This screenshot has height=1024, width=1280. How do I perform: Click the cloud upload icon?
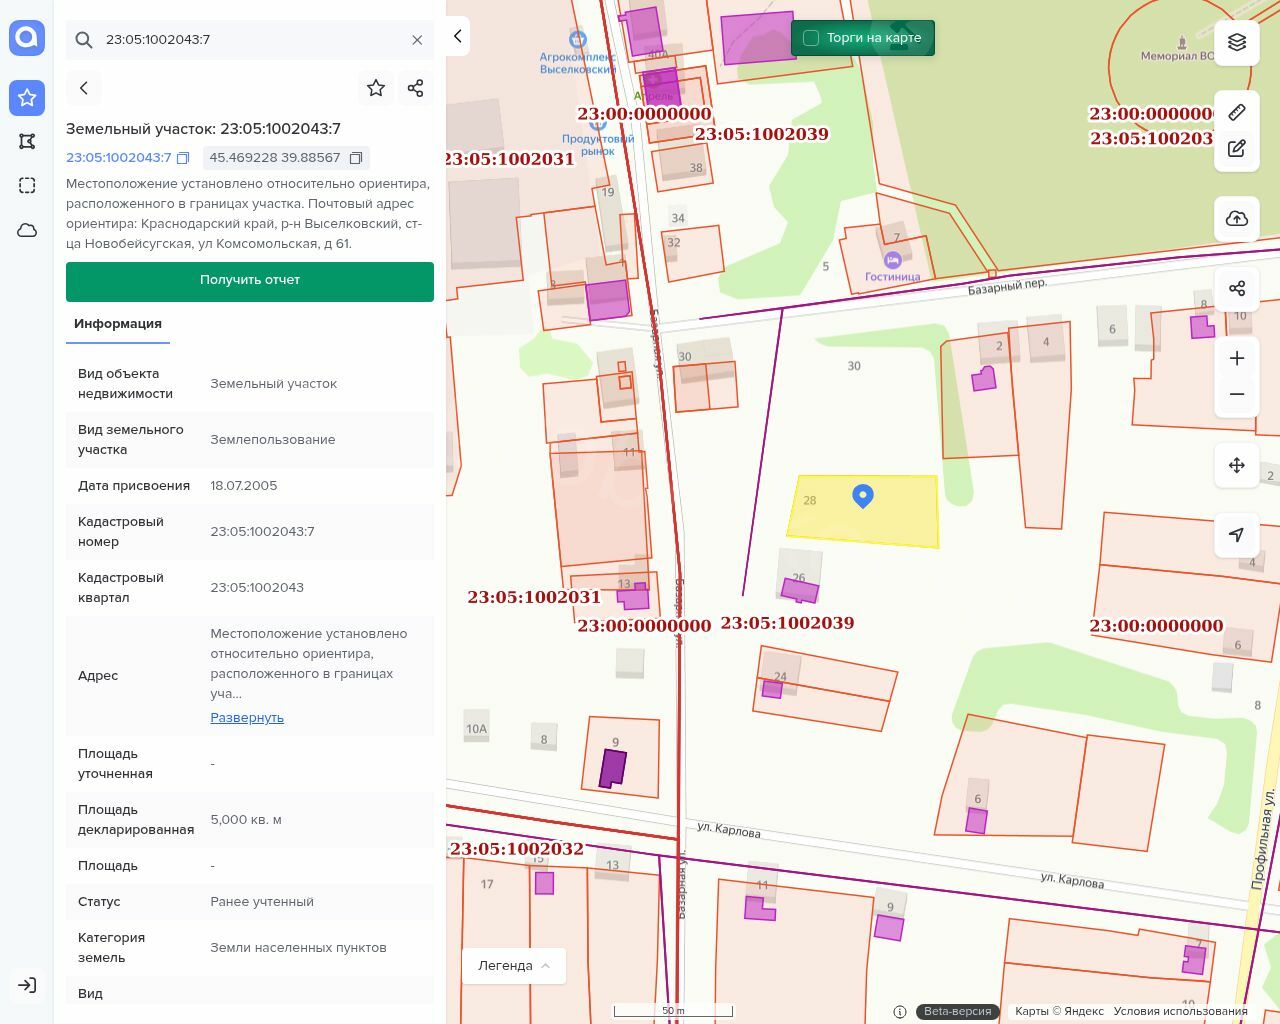point(1237,219)
